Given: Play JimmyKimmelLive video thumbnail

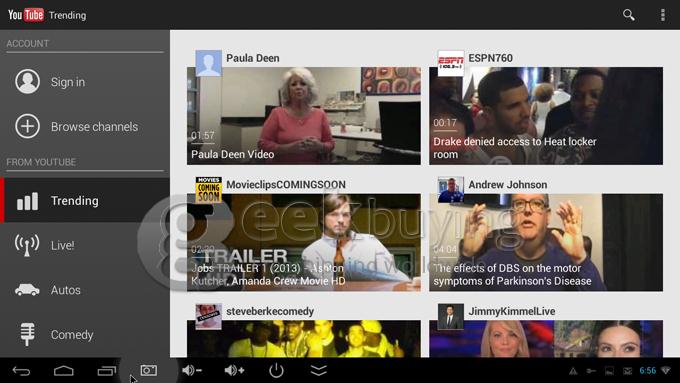Looking at the screenshot, I should (546, 339).
